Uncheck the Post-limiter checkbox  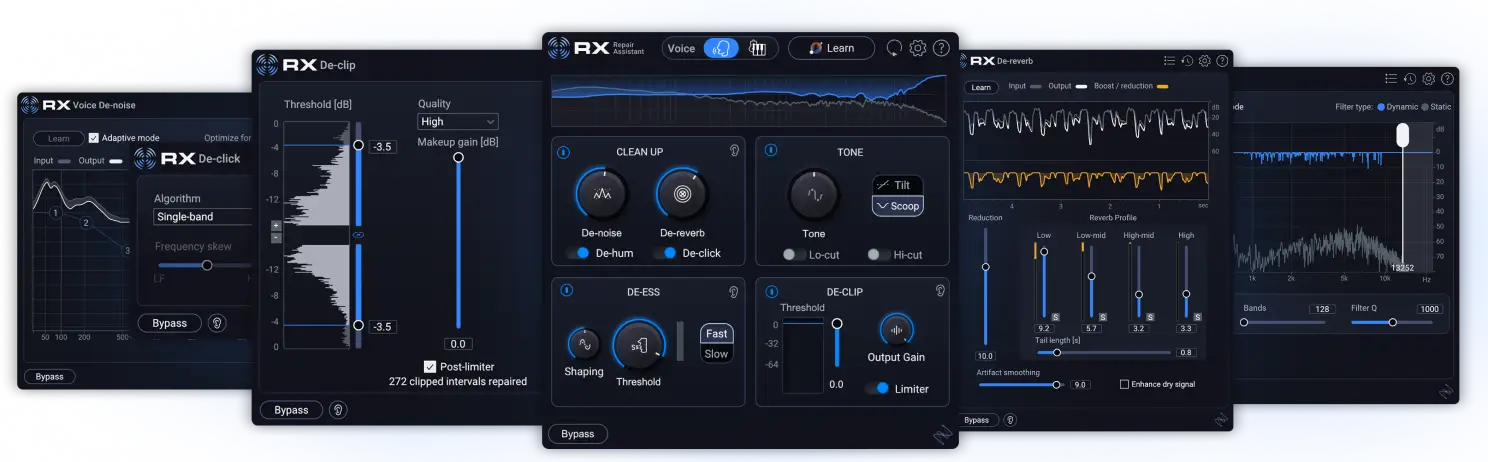[x=430, y=367]
